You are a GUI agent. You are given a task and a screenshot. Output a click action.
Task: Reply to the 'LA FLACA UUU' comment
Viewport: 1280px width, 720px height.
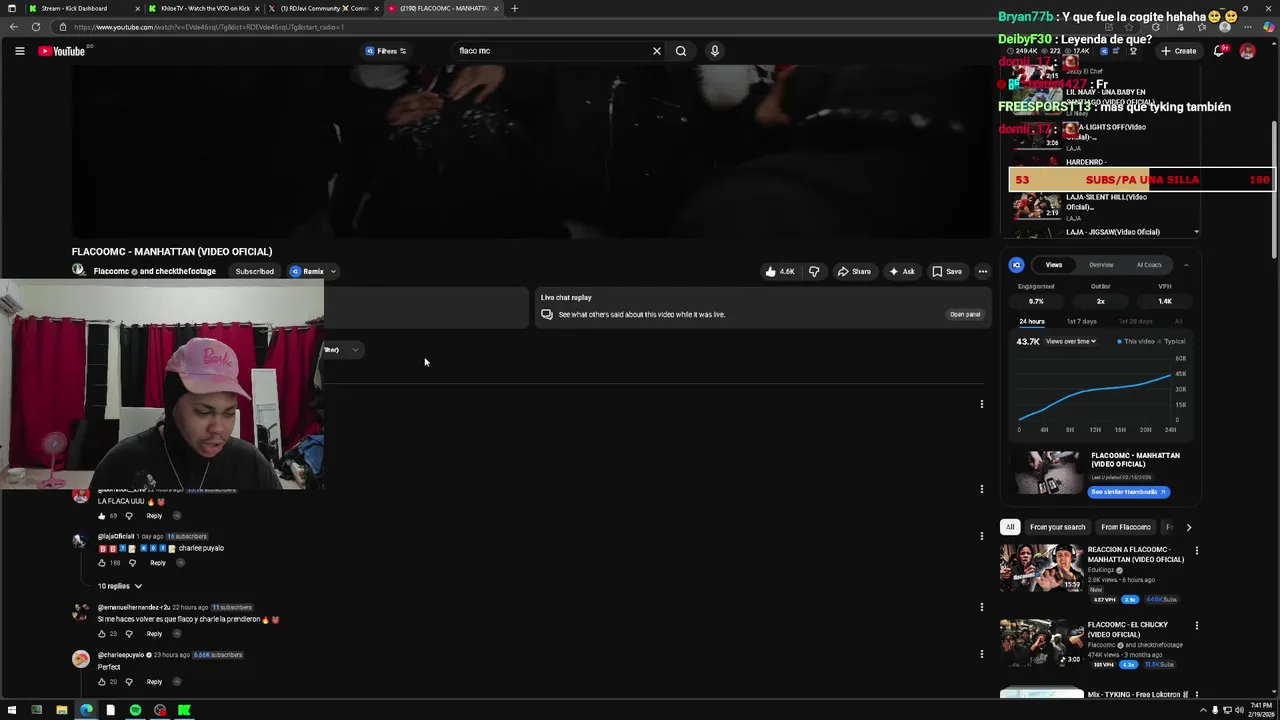pos(154,516)
